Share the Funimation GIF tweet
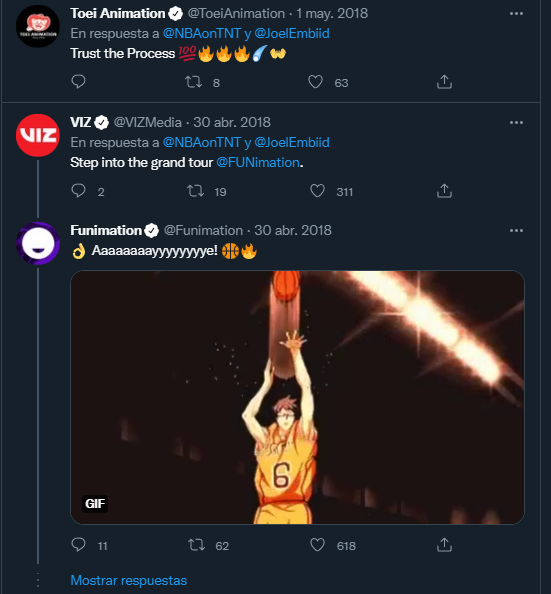551x594 pixels. 444,545
